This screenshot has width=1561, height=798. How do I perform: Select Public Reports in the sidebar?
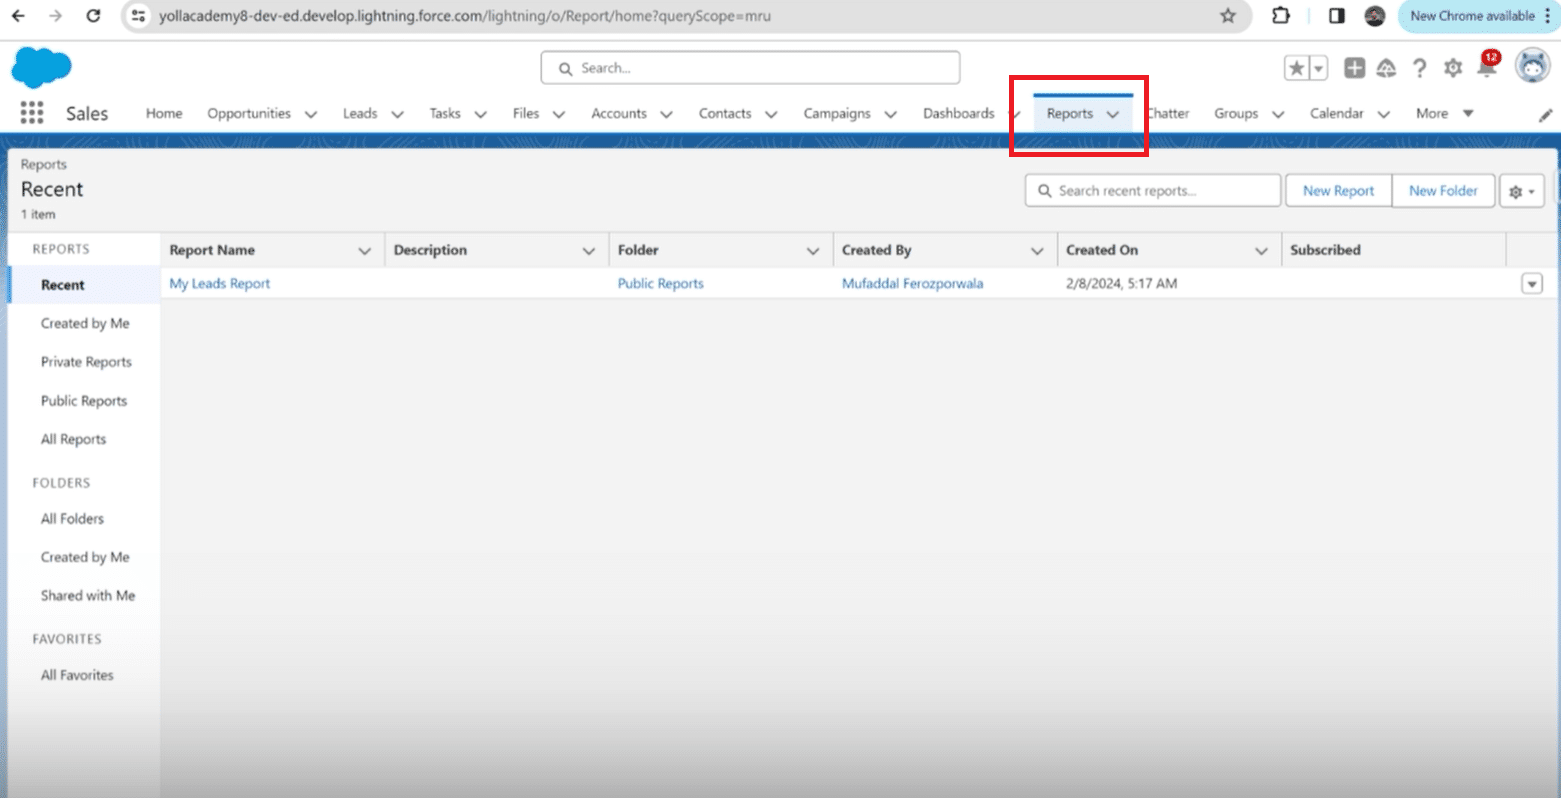pos(84,401)
